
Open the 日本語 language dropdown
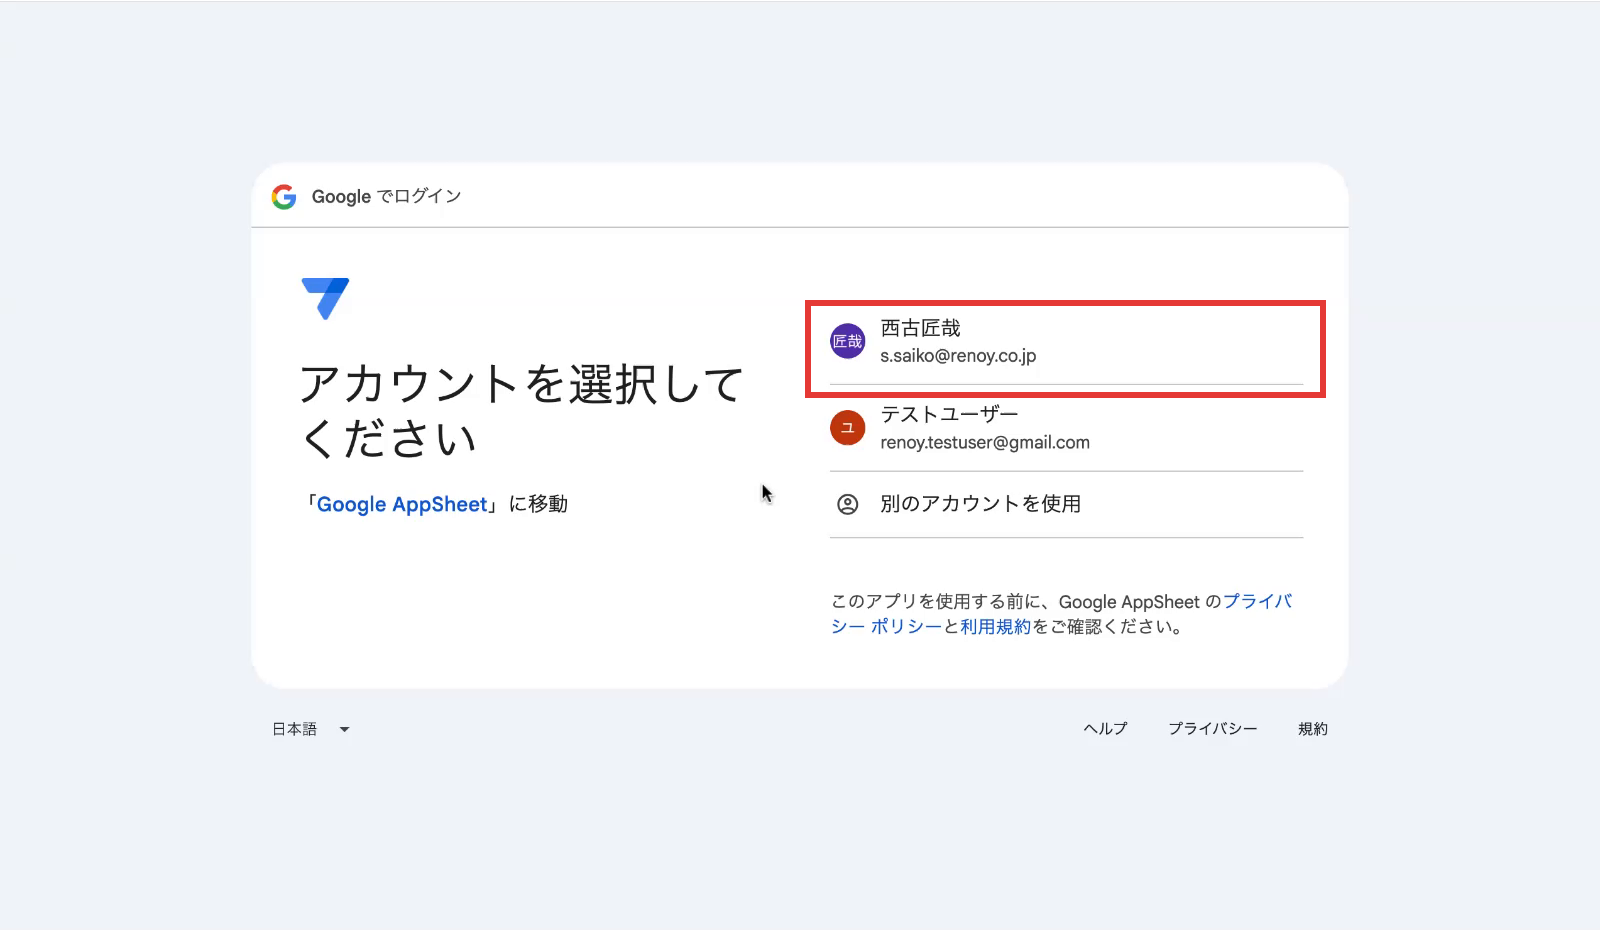(311, 729)
